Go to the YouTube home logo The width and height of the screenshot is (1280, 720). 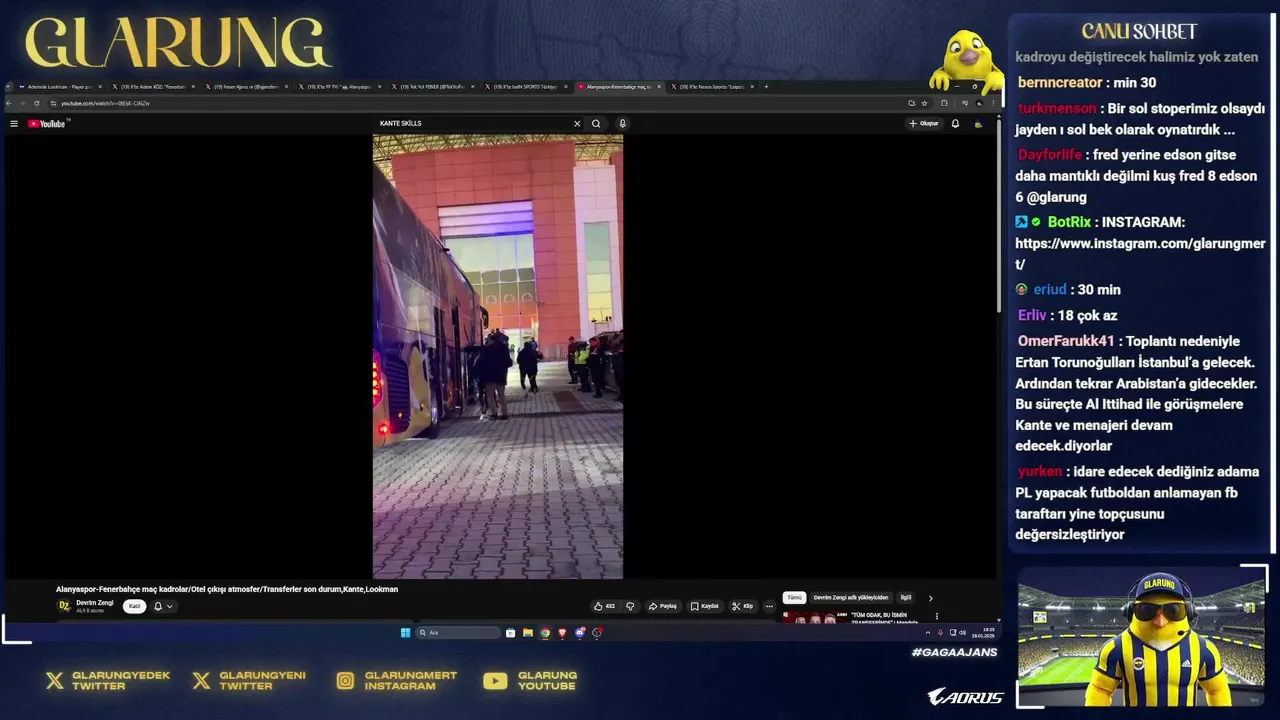[47, 124]
